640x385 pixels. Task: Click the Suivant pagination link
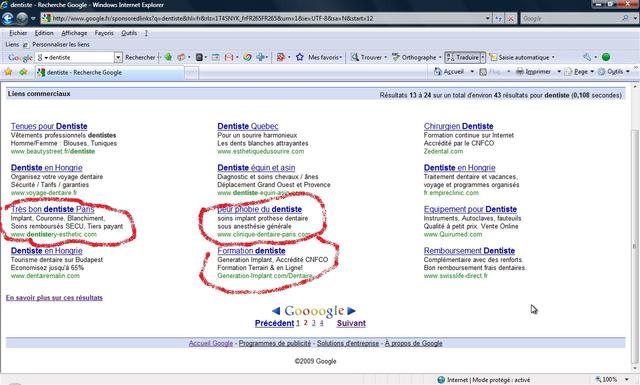(351, 323)
